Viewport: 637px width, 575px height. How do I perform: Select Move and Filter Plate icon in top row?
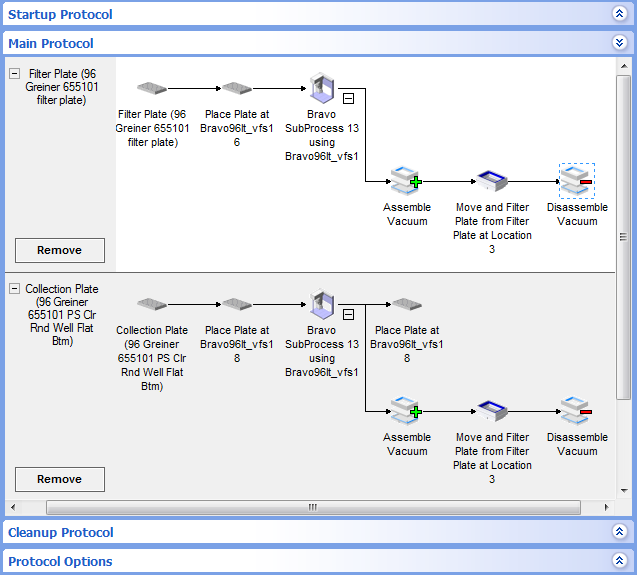pos(492,181)
